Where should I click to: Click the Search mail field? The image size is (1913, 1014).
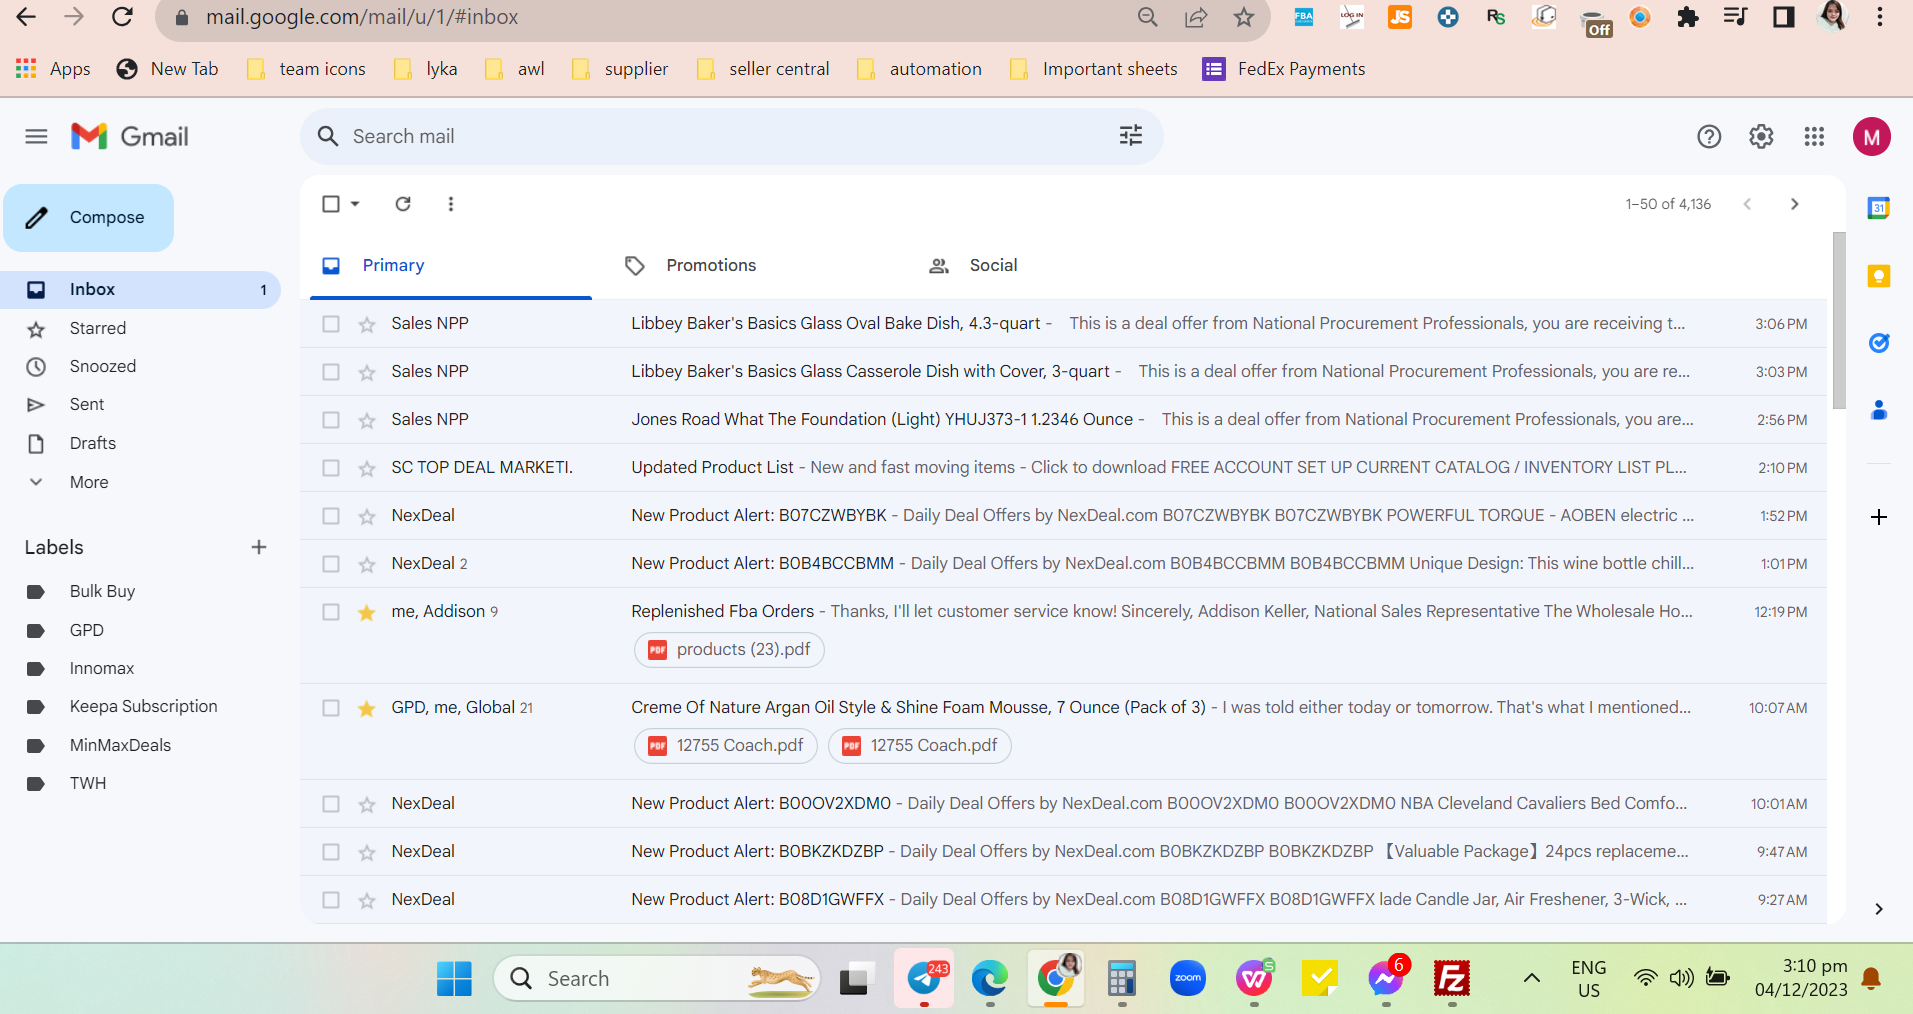click(x=731, y=137)
